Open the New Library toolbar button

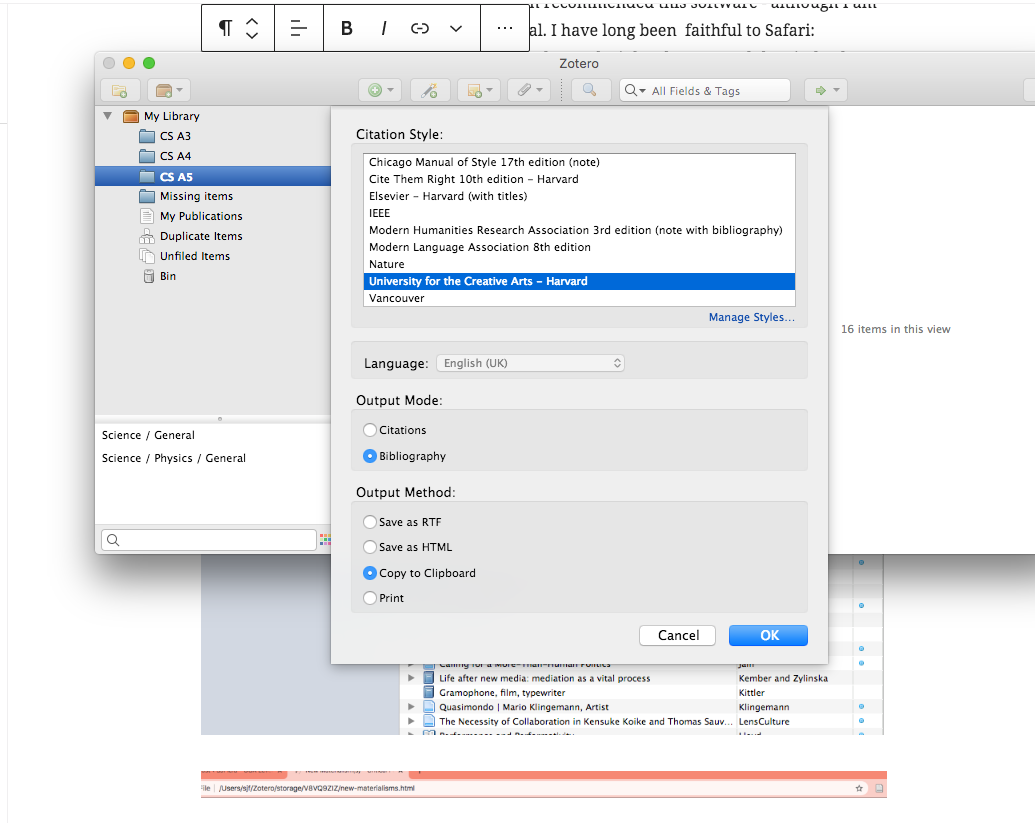coord(167,90)
